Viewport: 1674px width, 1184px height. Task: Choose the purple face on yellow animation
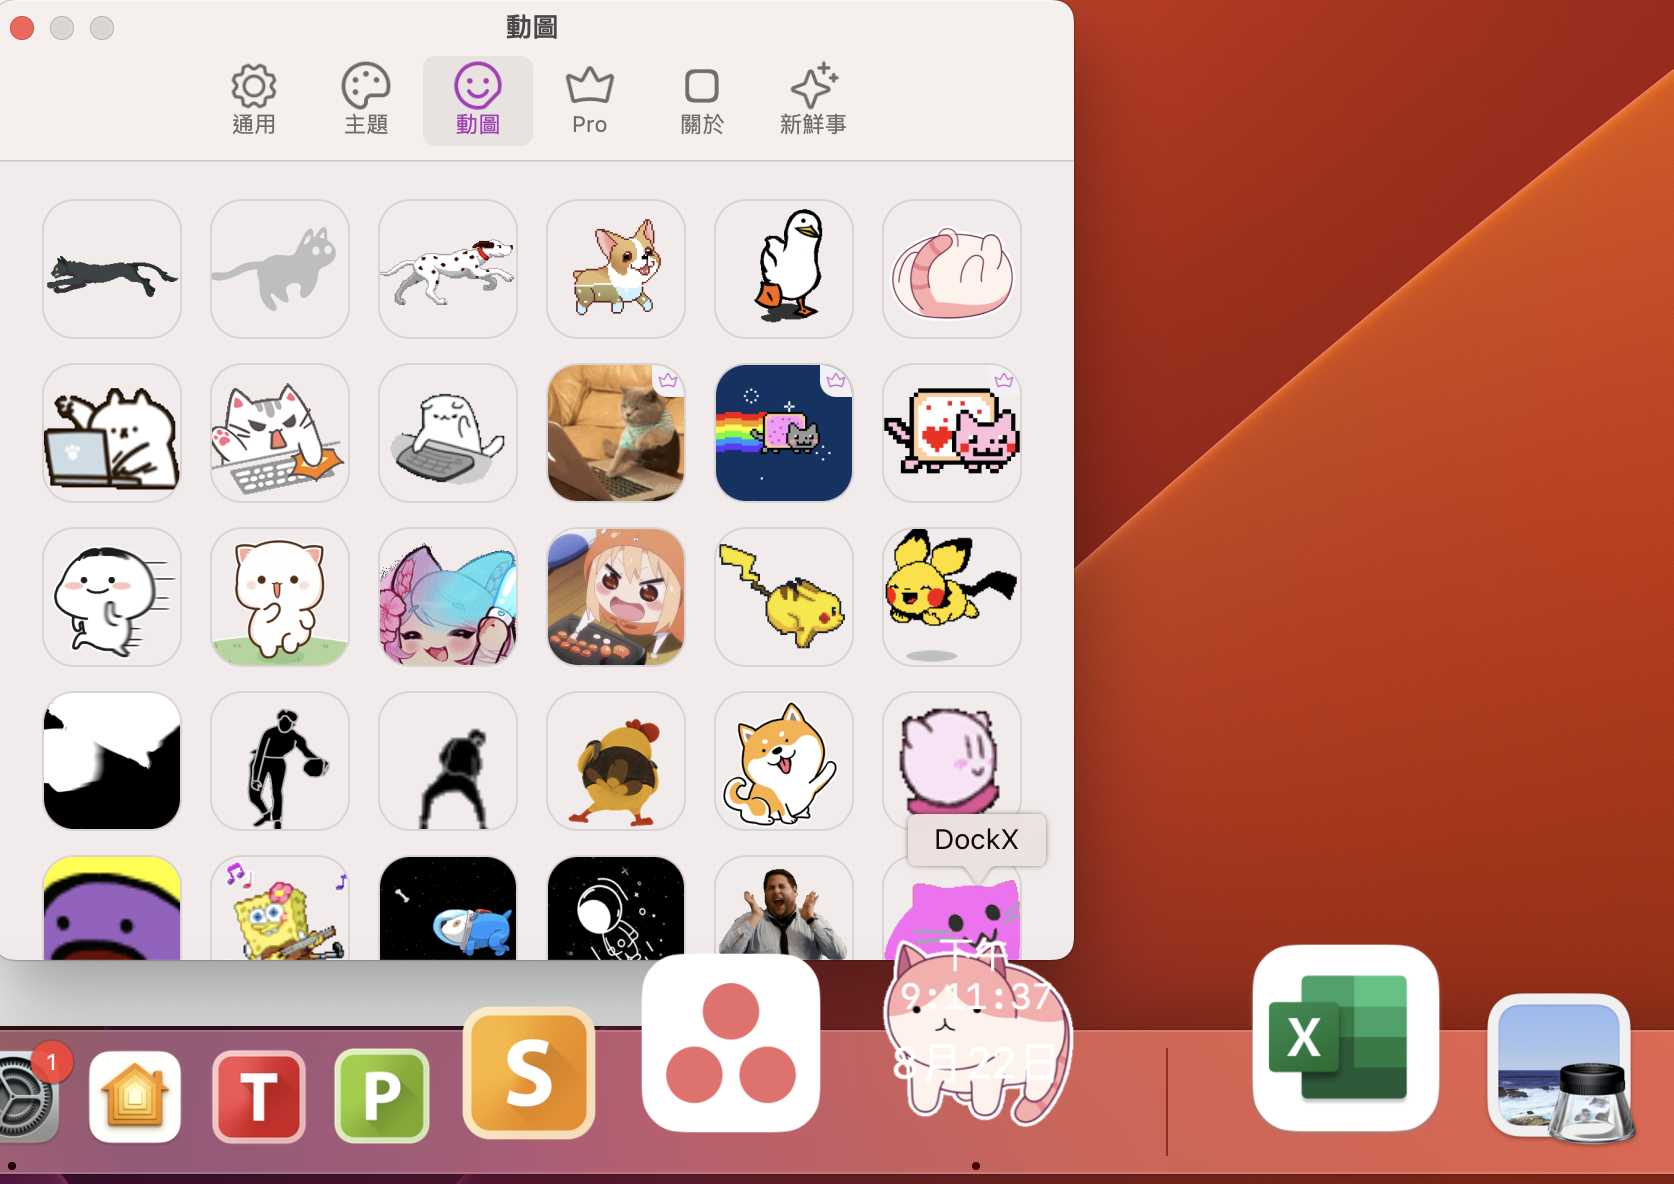112,908
